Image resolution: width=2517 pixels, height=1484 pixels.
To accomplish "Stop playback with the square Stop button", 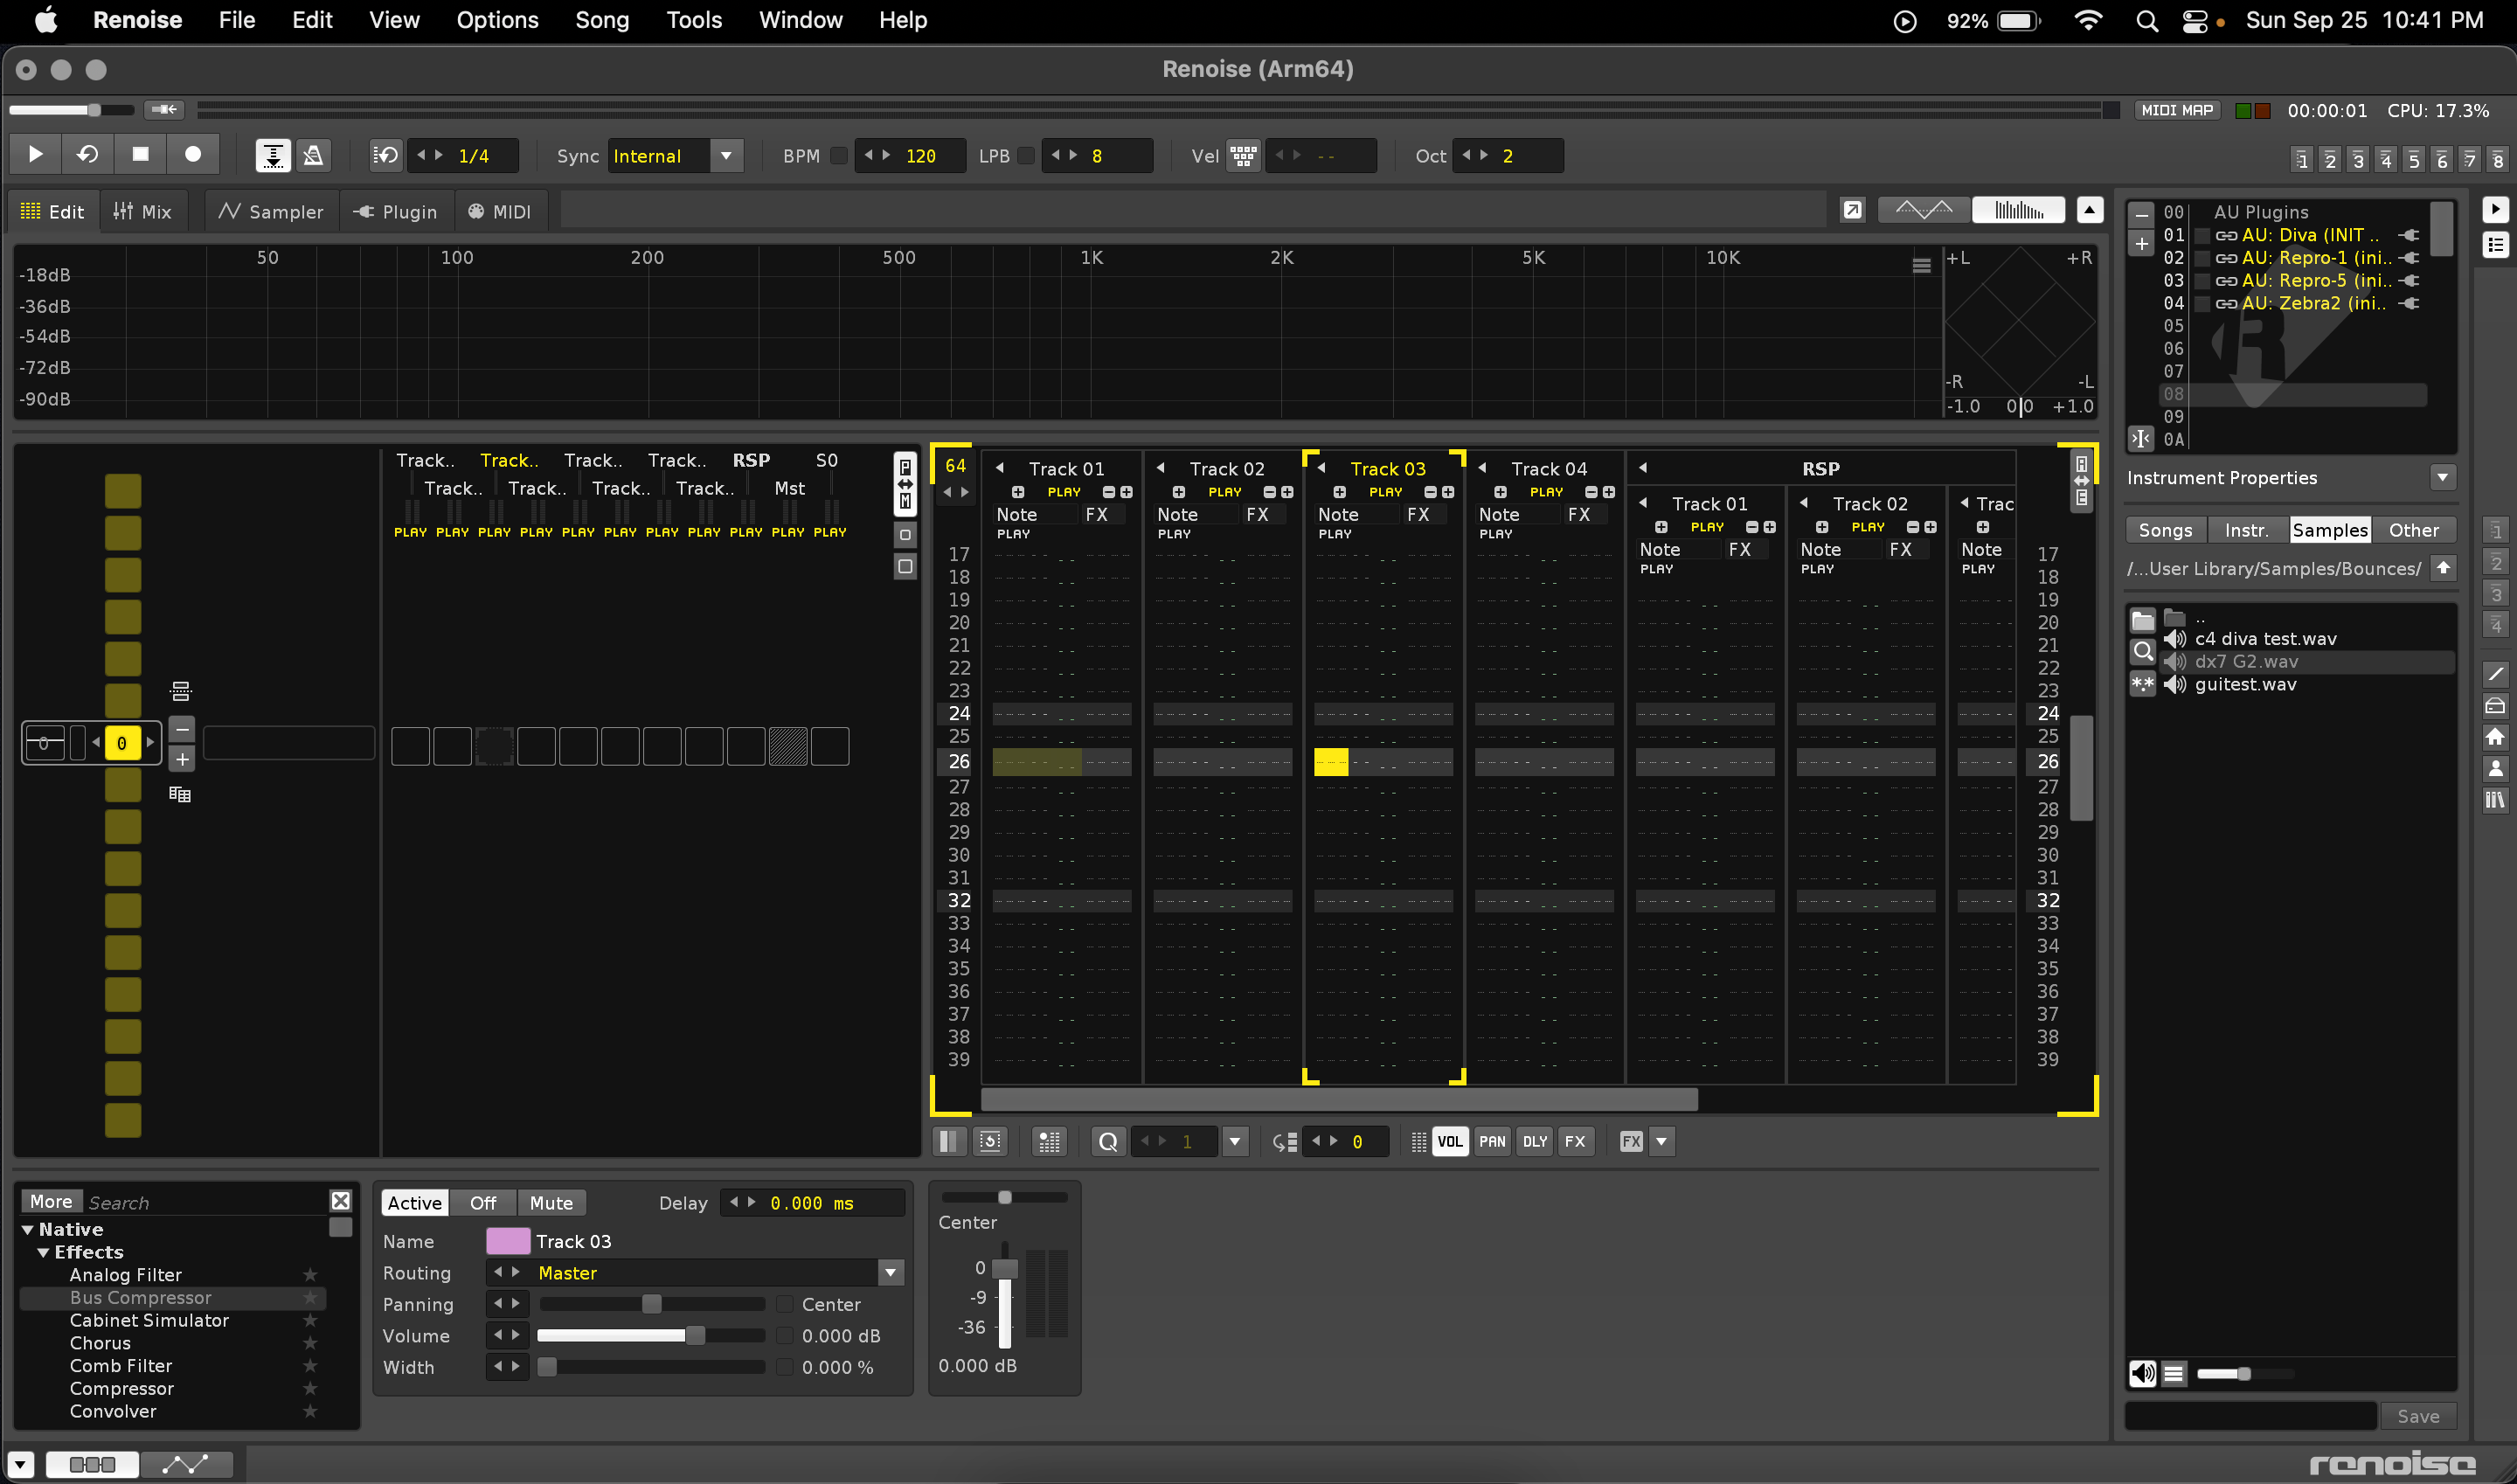I will coord(140,155).
